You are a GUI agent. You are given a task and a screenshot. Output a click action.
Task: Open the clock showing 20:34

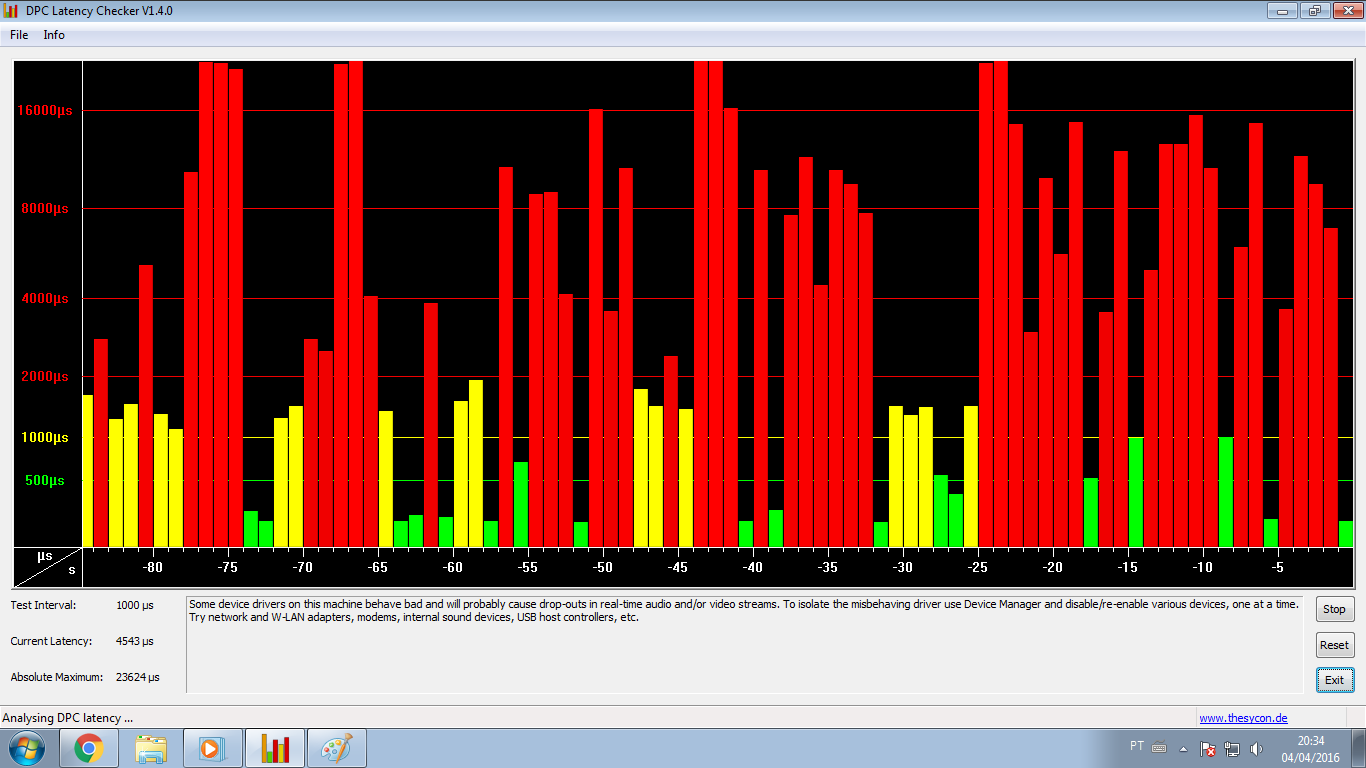(1310, 749)
